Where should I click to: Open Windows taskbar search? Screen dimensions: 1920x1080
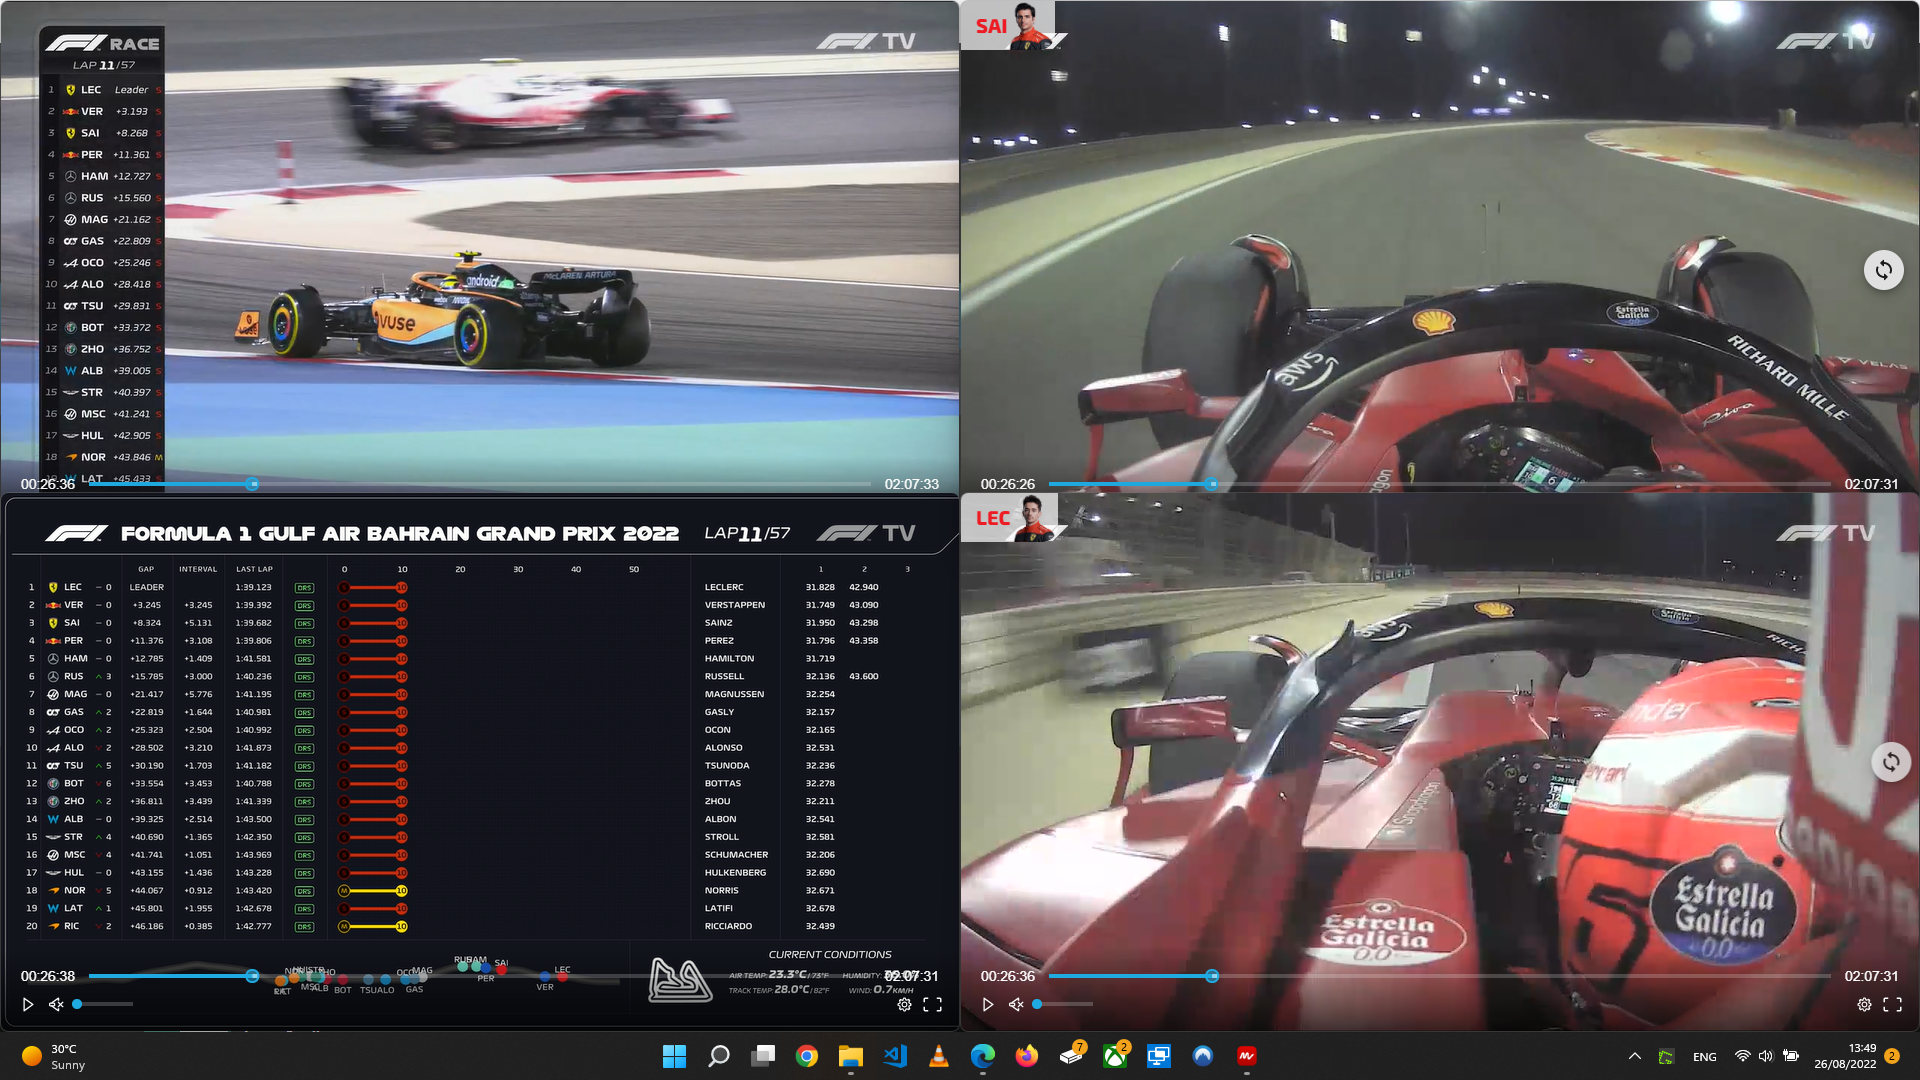point(718,1056)
